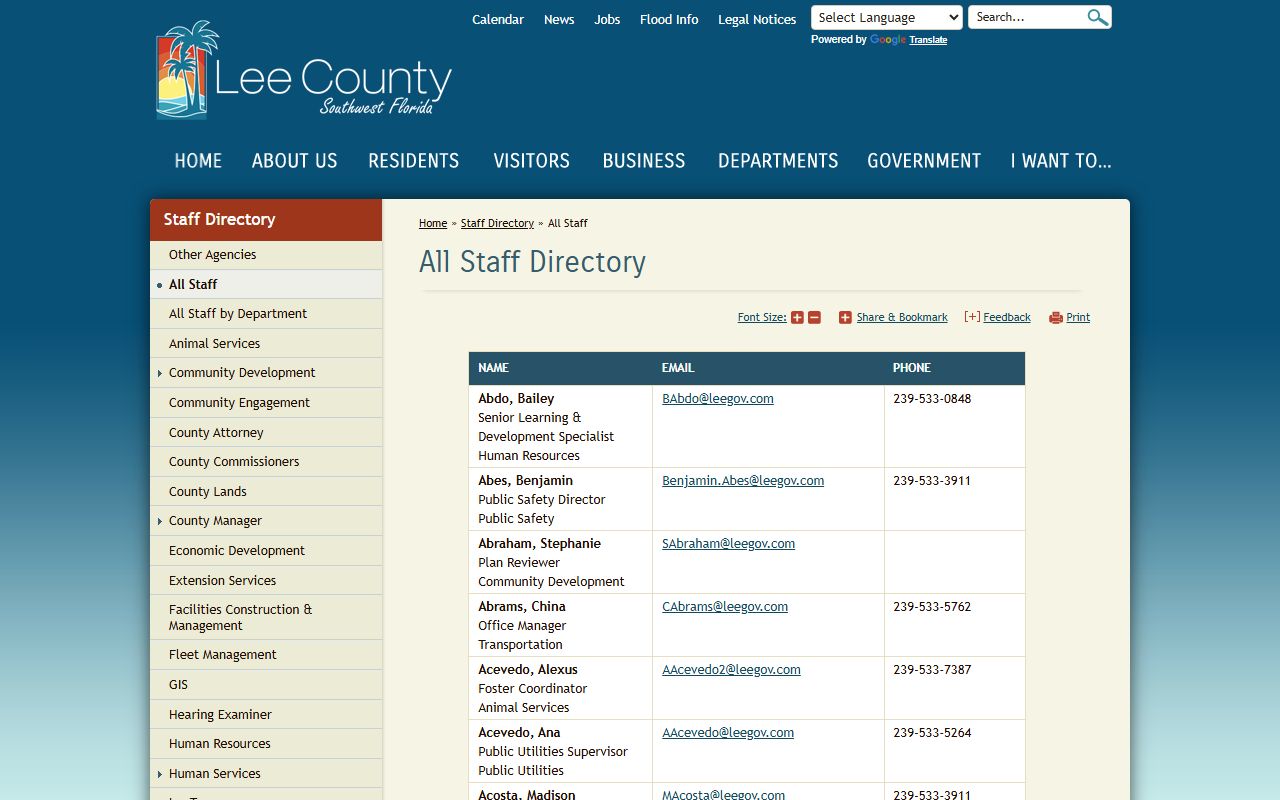Click phone number 239-533-5762
The image size is (1280, 800).
coord(932,606)
